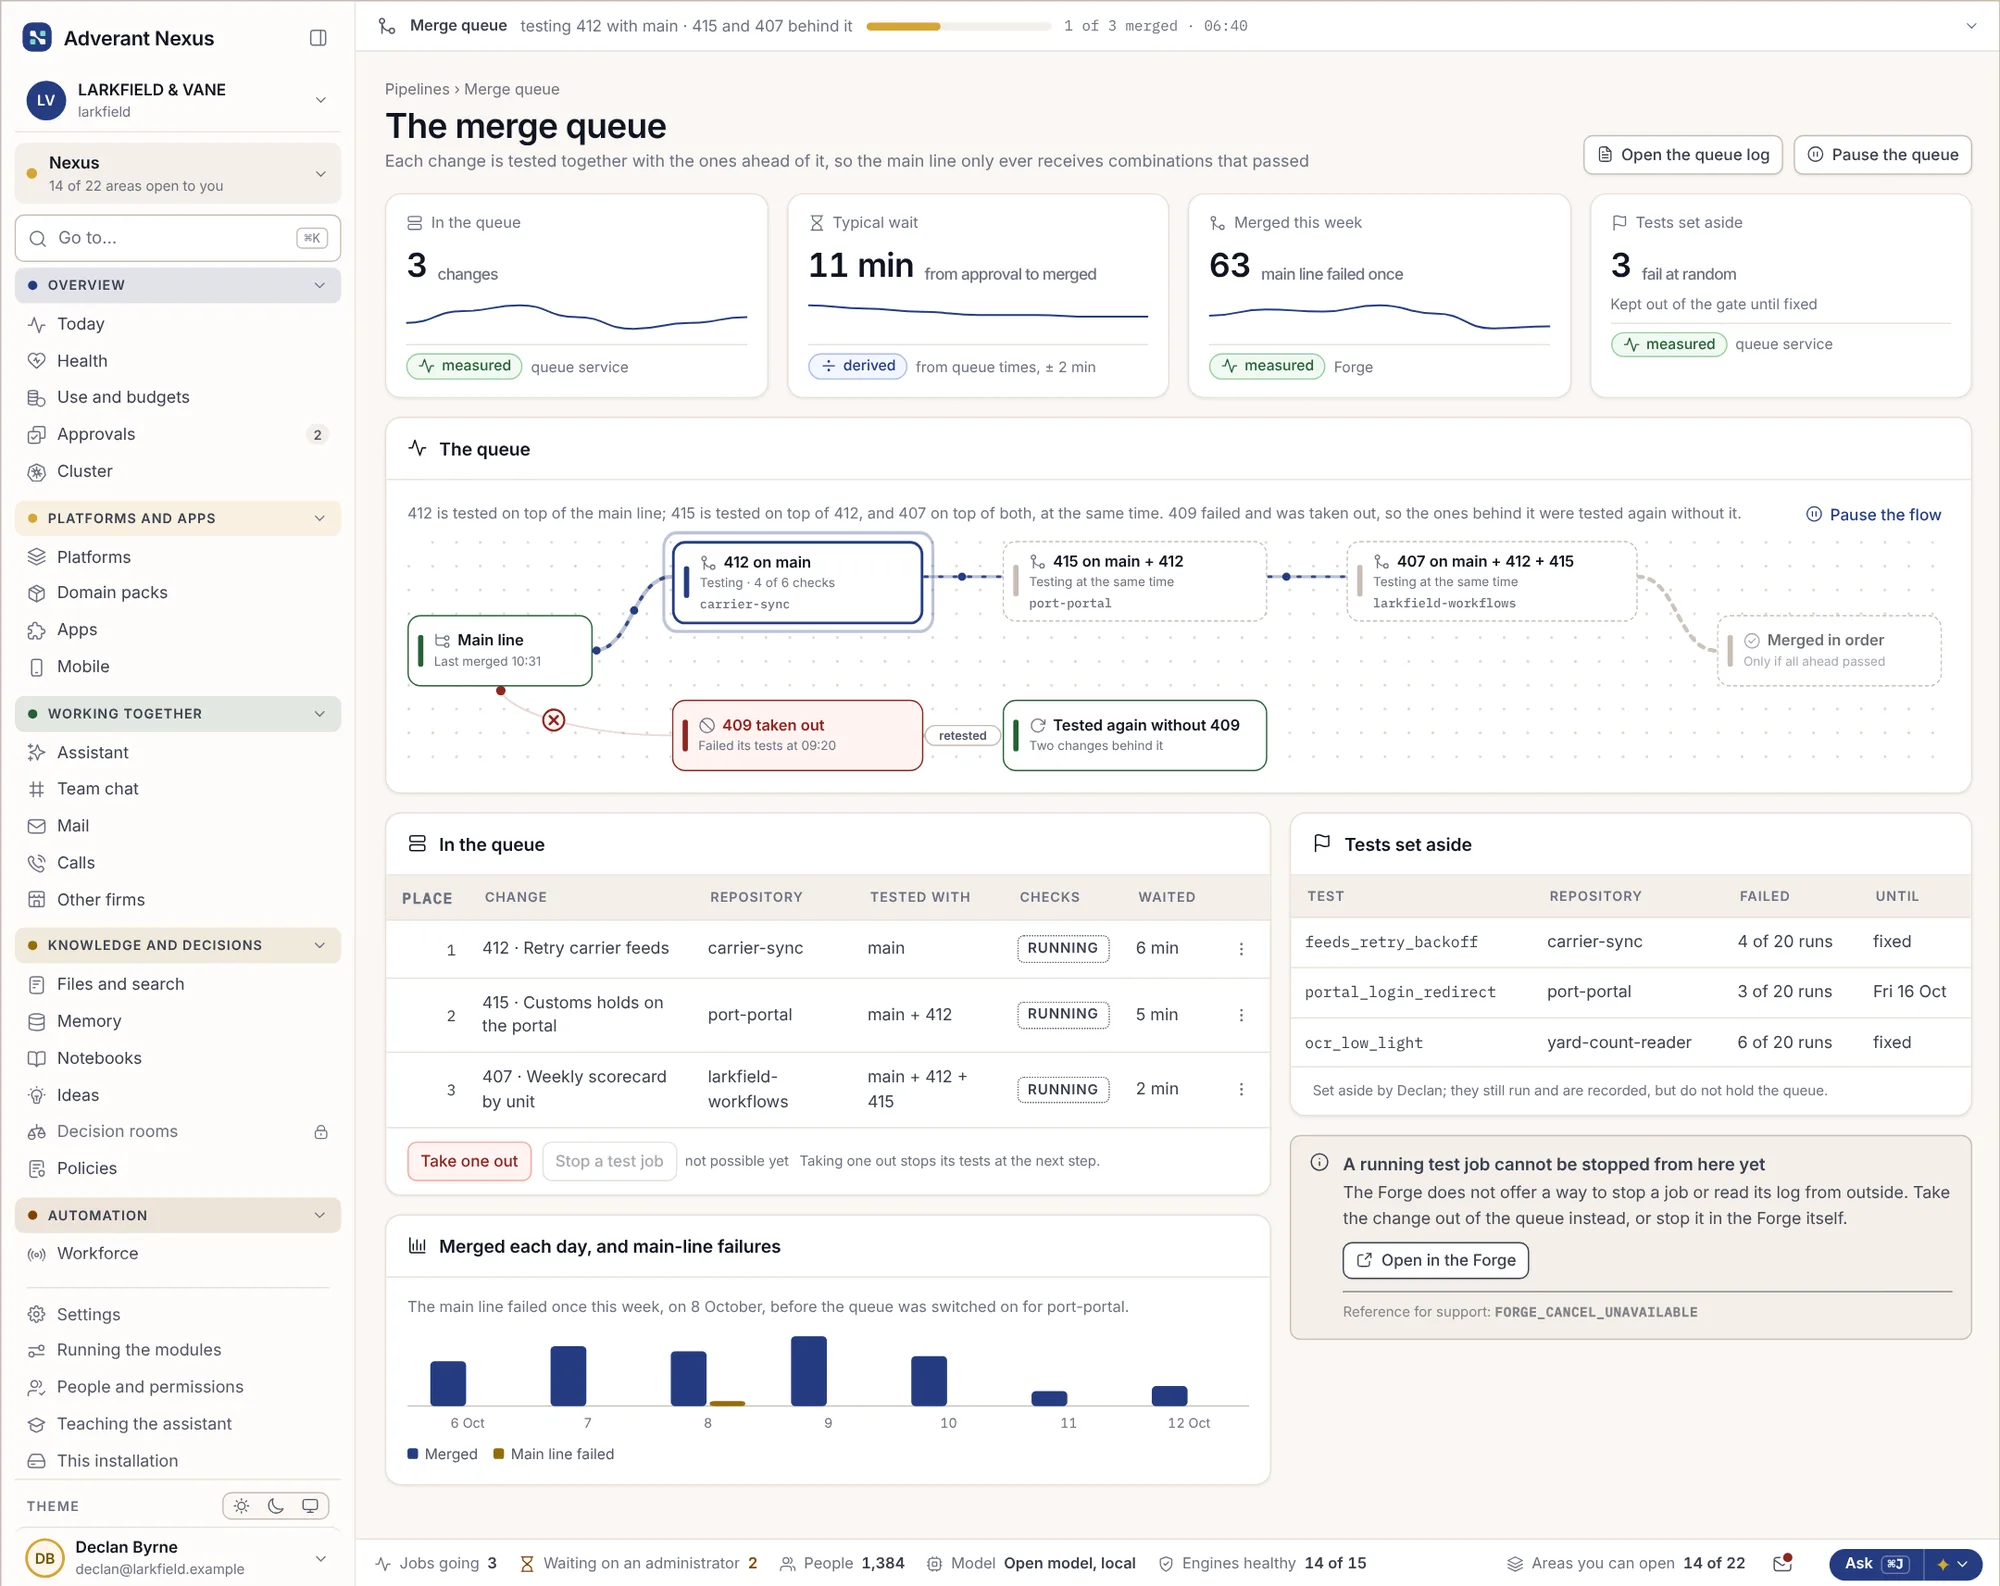Collapse the Platforms and Apps section
The image size is (2000, 1586).
[178, 518]
